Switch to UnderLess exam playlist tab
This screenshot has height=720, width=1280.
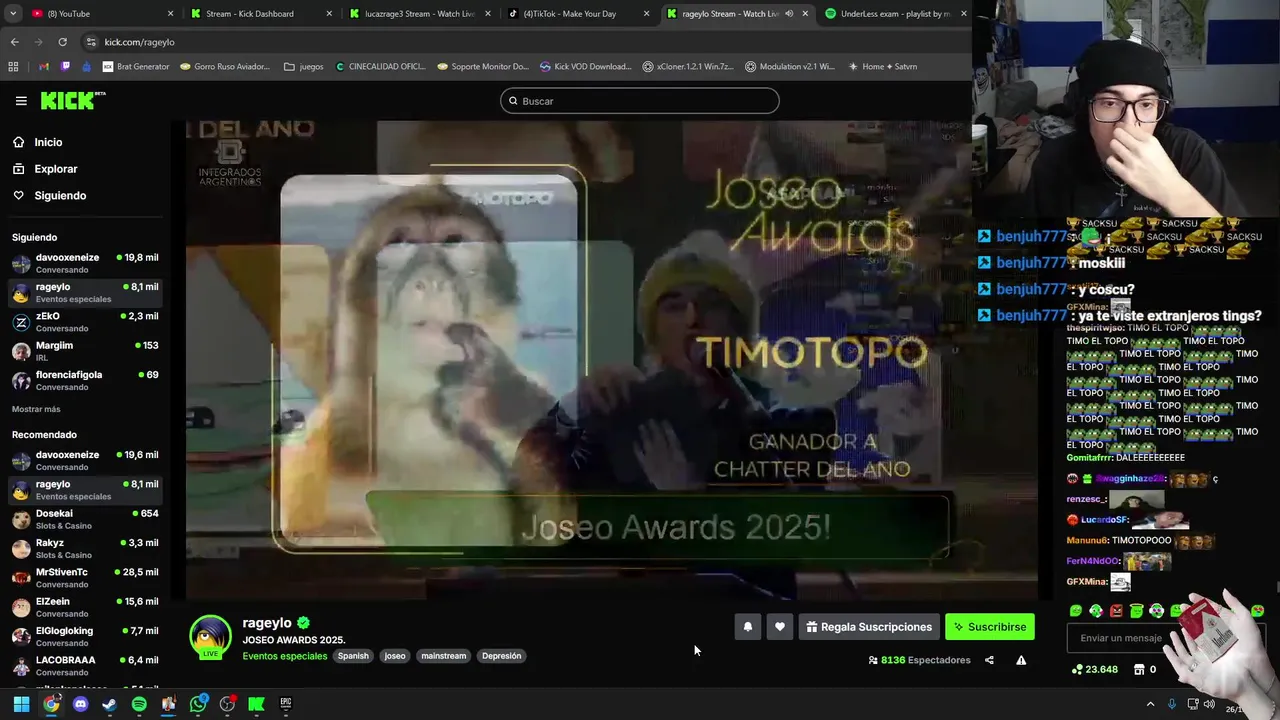[x=896, y=14]
